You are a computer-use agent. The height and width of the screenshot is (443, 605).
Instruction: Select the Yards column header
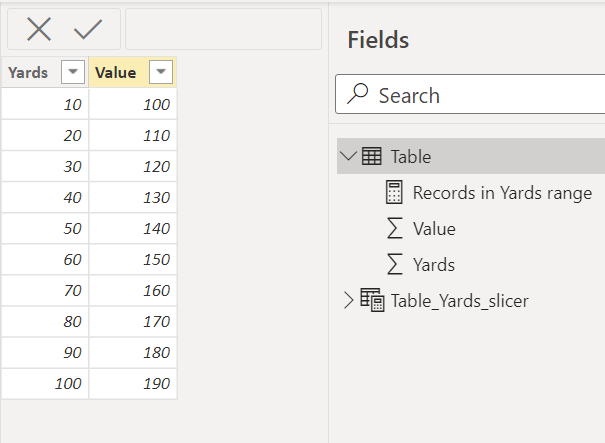click(45, 72)
